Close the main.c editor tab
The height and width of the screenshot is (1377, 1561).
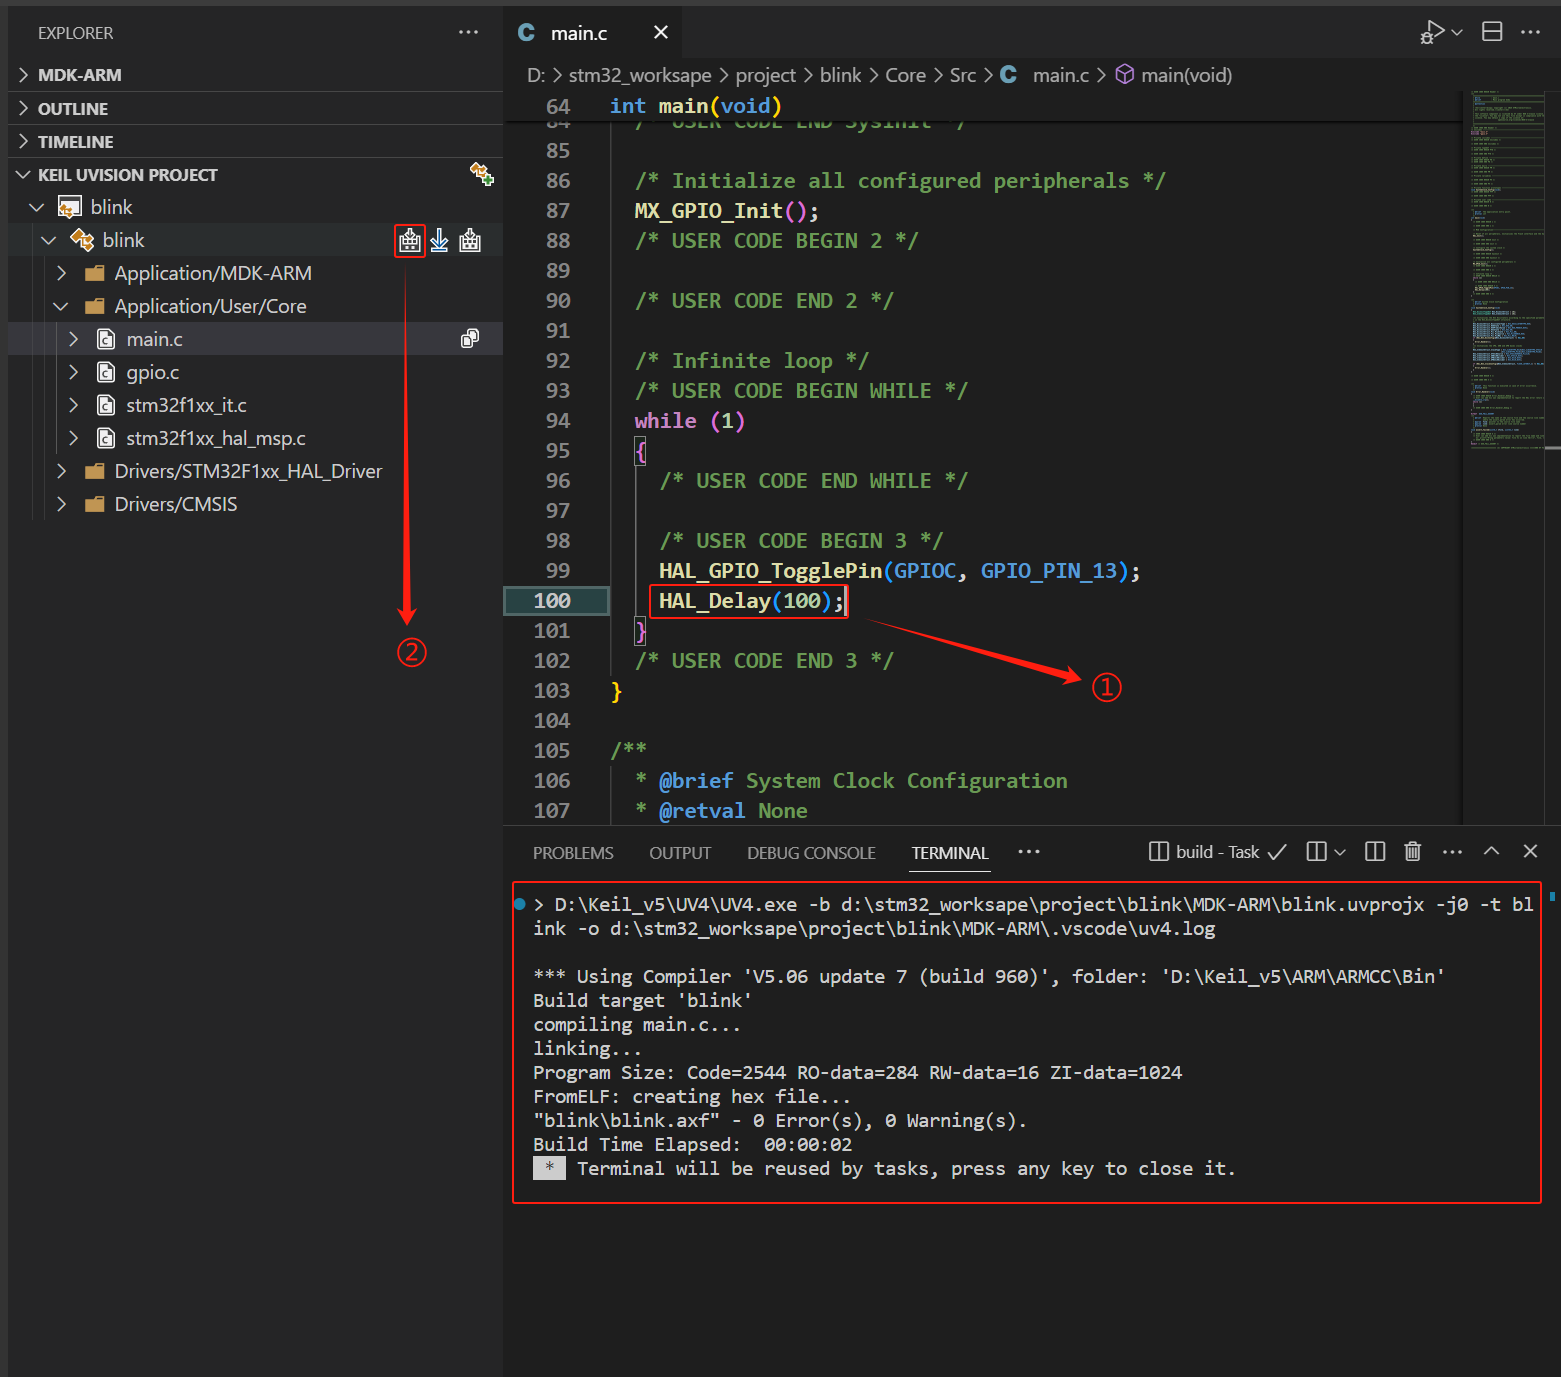point(660,32)
